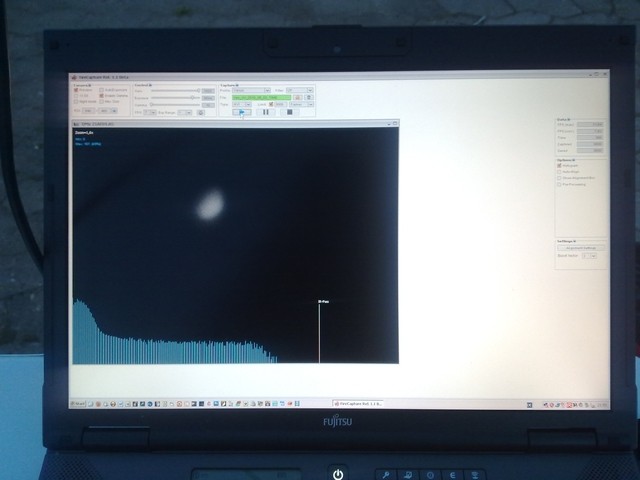Toggle the PreProcessing checkbox in Options
Screen dimensions: 640x480
pyautogui.click(x=559, y=184)
